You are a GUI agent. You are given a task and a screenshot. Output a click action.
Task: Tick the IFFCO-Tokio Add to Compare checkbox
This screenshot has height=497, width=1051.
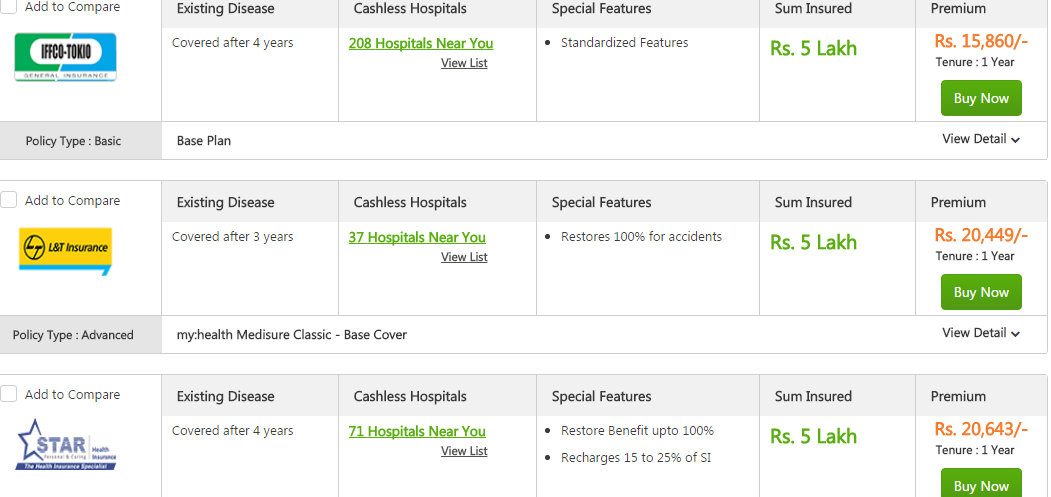[8, 6]
